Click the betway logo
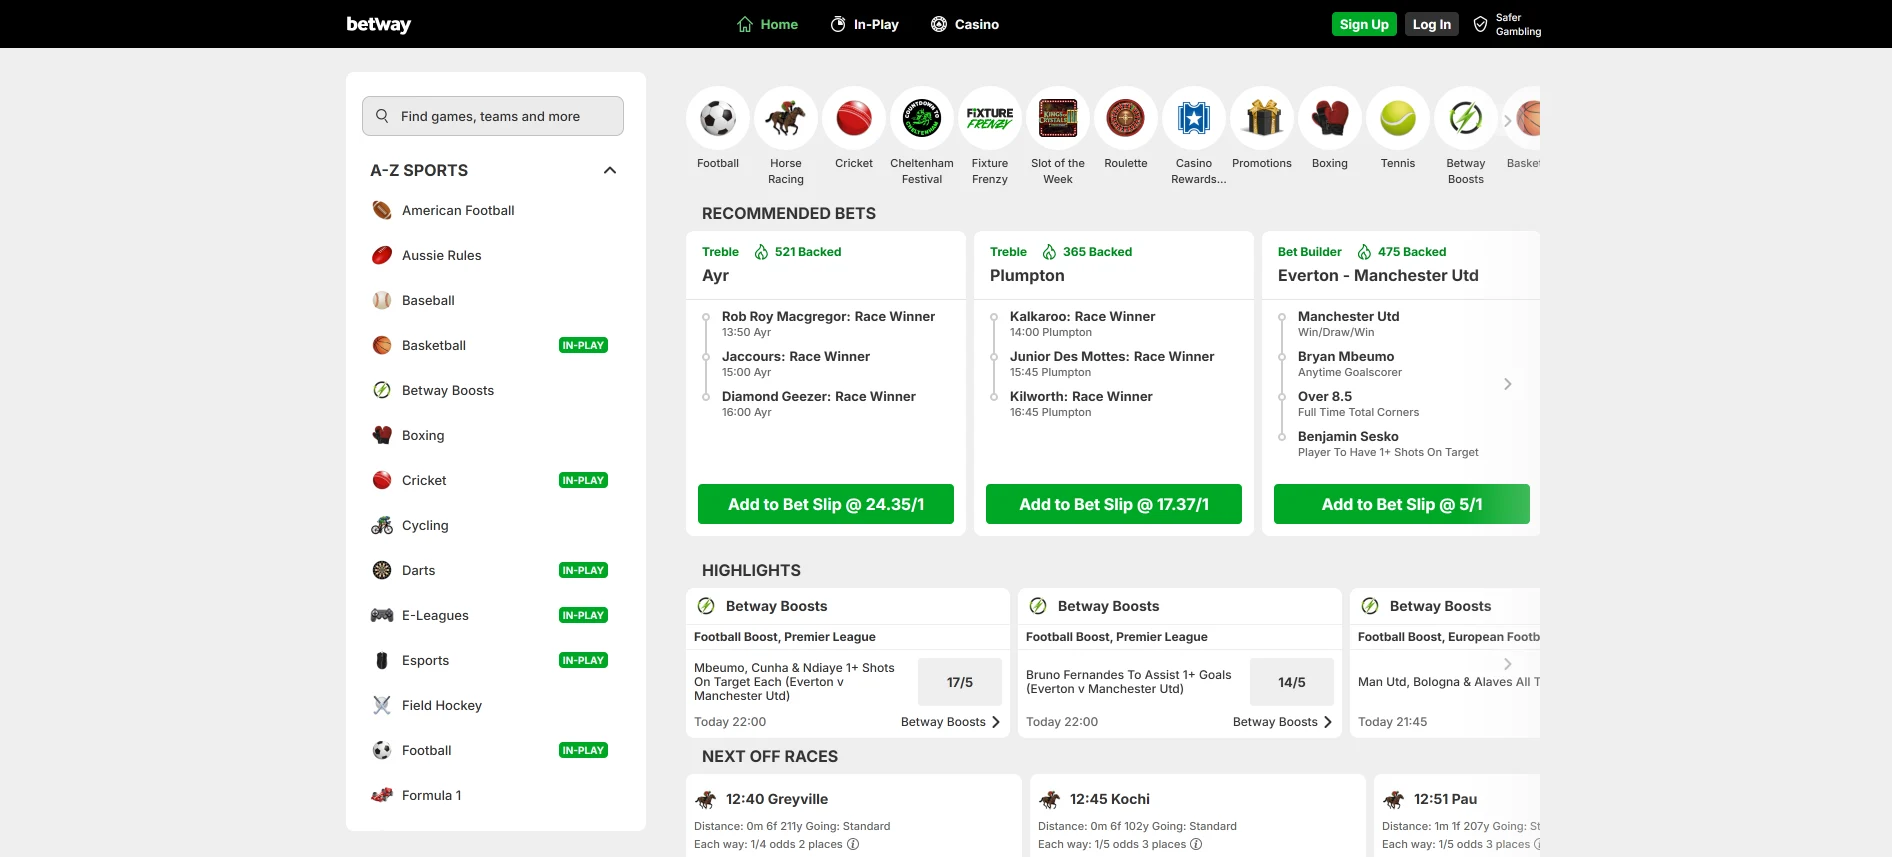 (379, 24)
